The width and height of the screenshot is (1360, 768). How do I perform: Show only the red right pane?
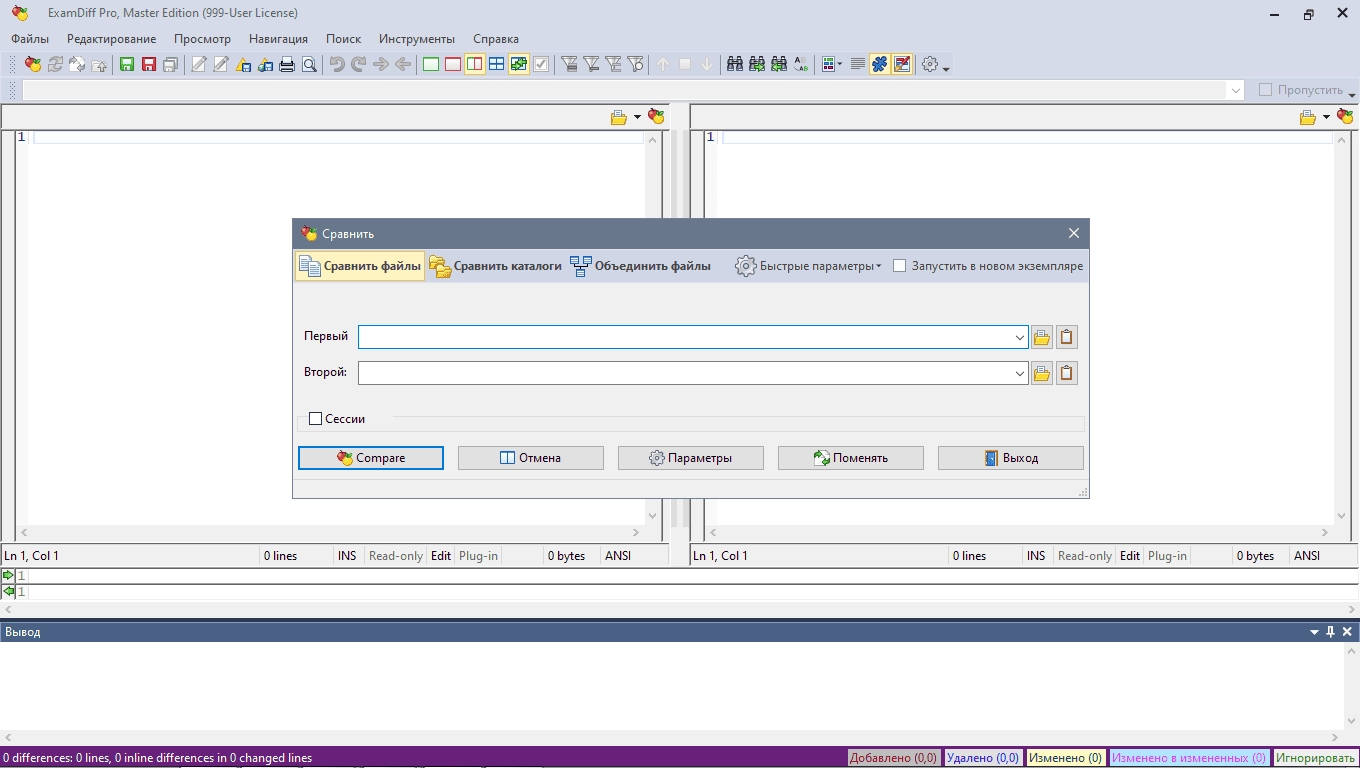453,64
